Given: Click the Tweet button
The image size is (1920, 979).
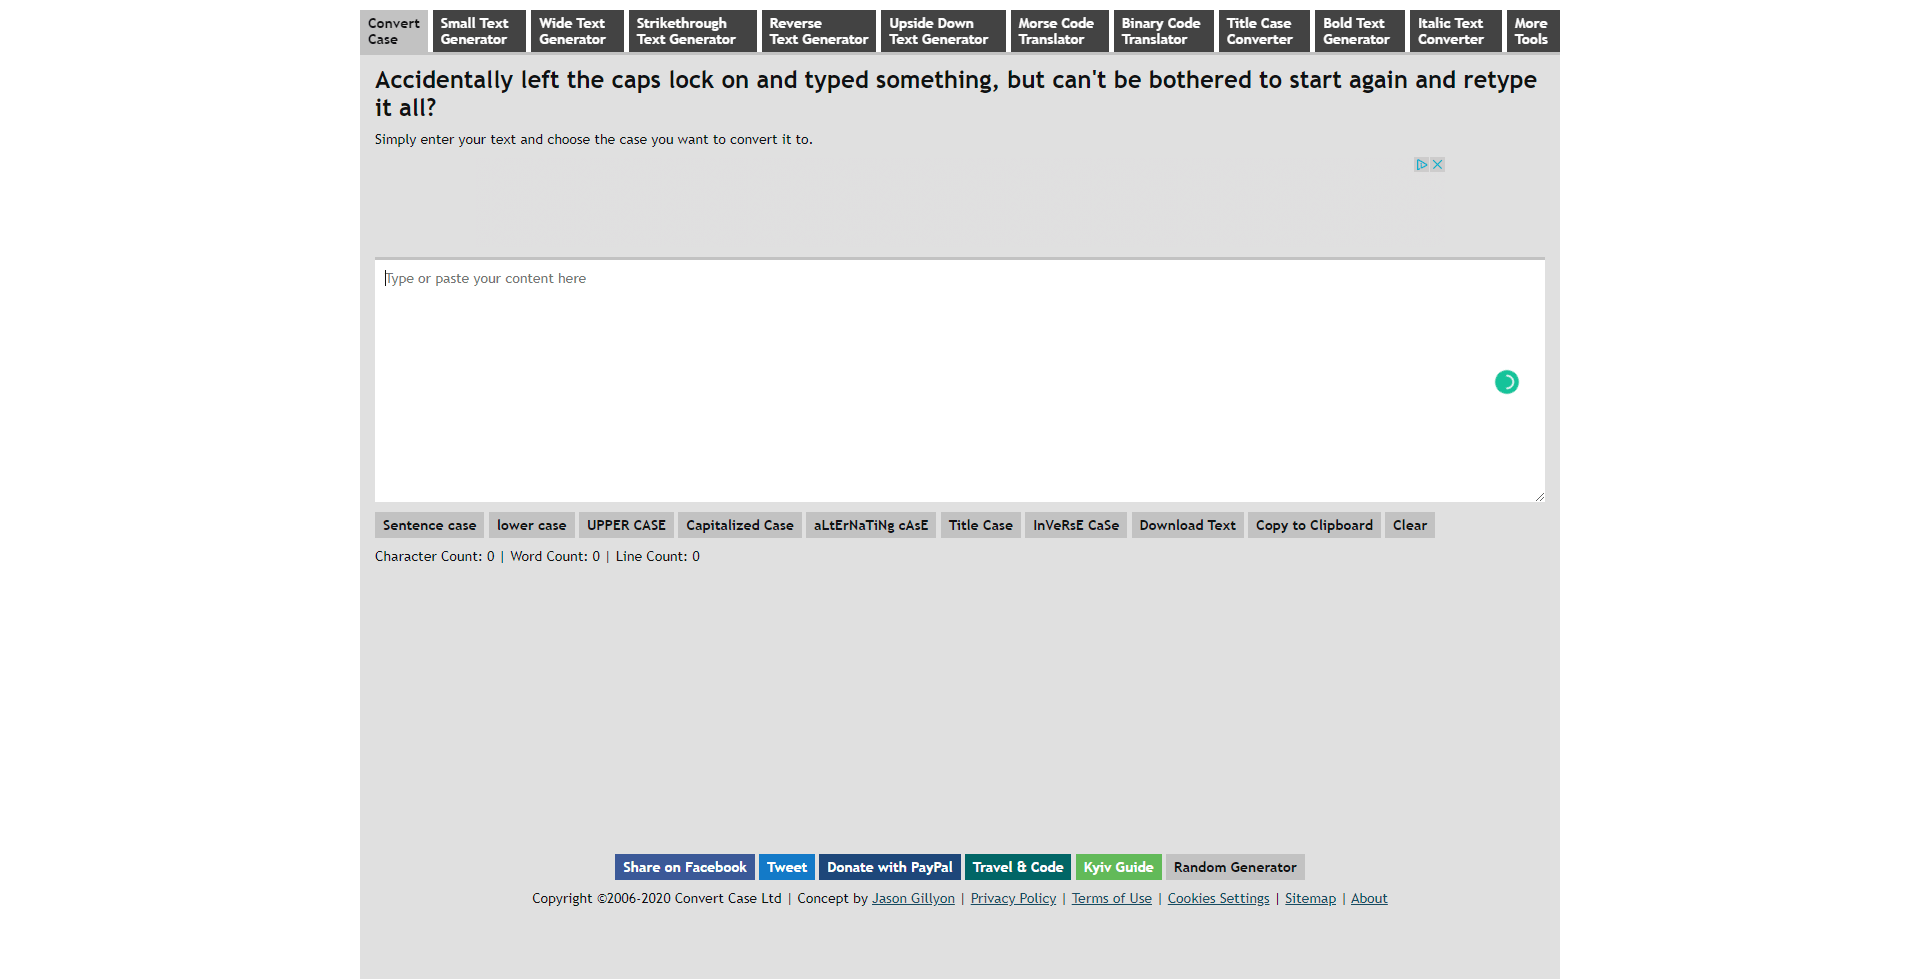Looking at the screenshot, I should [x=786, y=867].
